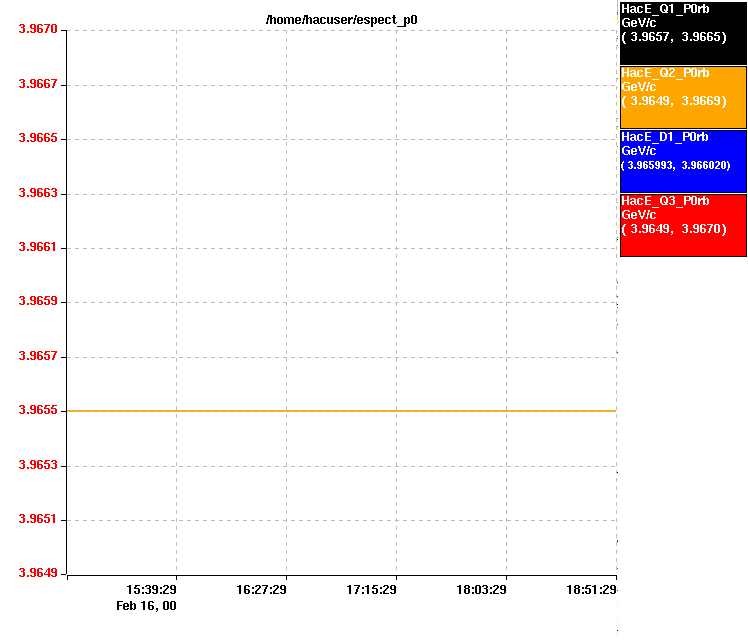Select the orange HacE_Q2_P0rb legend entry
748x642 pixels.
point(683,96)
